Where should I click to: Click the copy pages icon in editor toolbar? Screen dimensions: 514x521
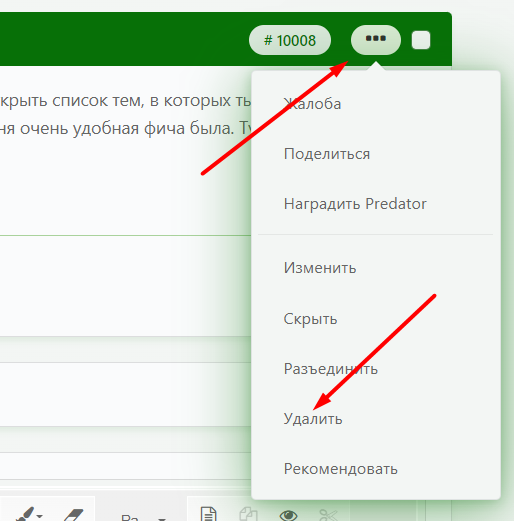click(x=248, y=514)
